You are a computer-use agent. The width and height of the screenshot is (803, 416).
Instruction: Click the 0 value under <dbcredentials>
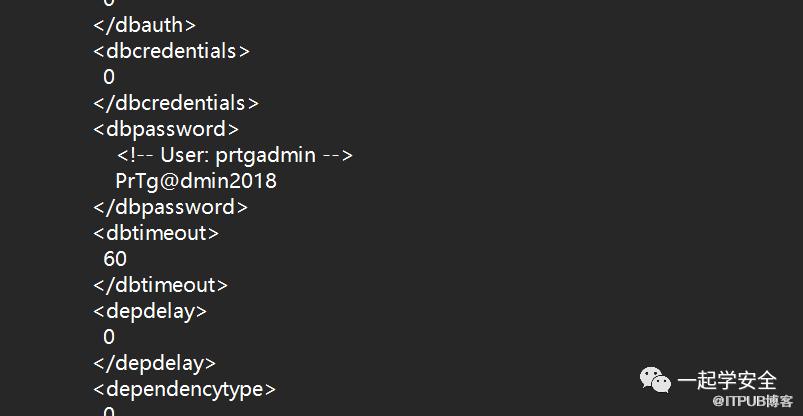[x=109, y=77]
